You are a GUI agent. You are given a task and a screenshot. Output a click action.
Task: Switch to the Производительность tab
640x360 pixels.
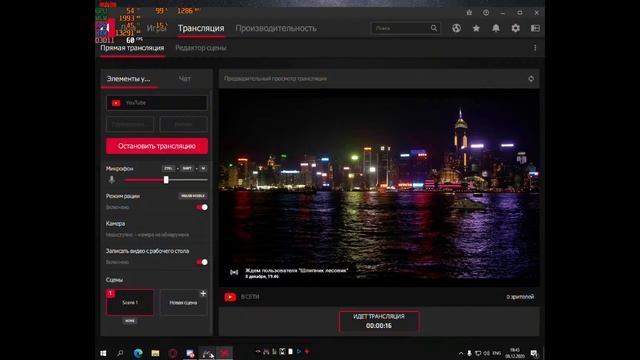pos(276,28)
